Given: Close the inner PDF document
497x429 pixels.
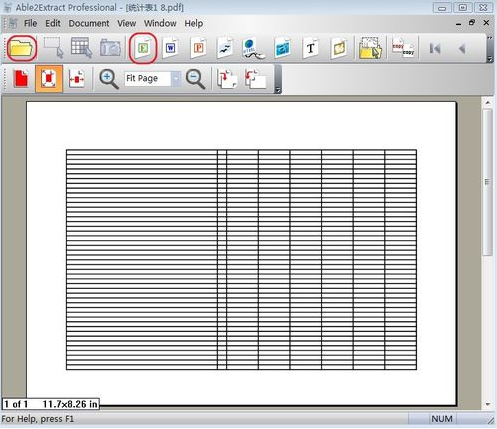Looking at the screenshot, I should (x=486, y=23).
